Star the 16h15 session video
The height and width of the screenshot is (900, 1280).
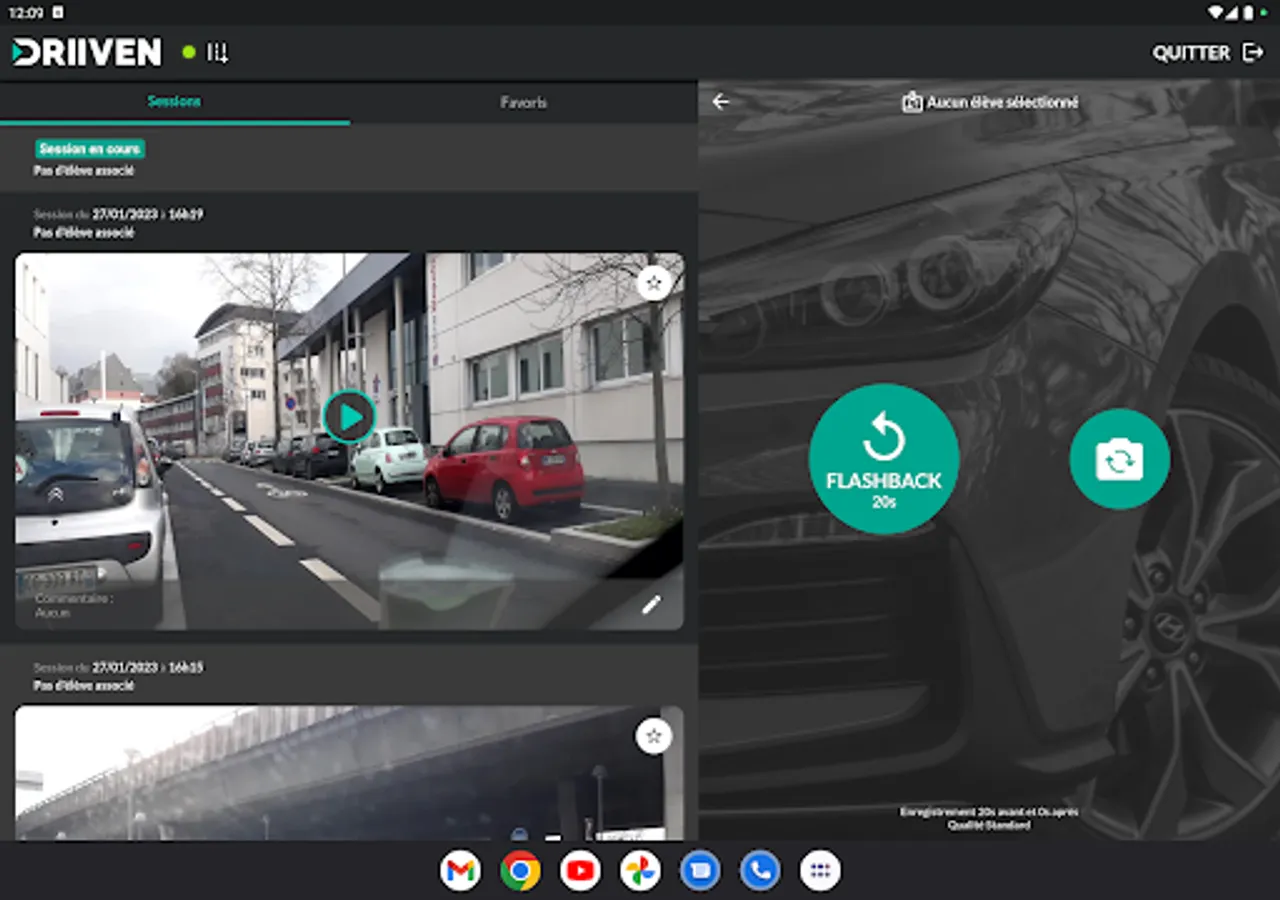[x=654, y=737]
